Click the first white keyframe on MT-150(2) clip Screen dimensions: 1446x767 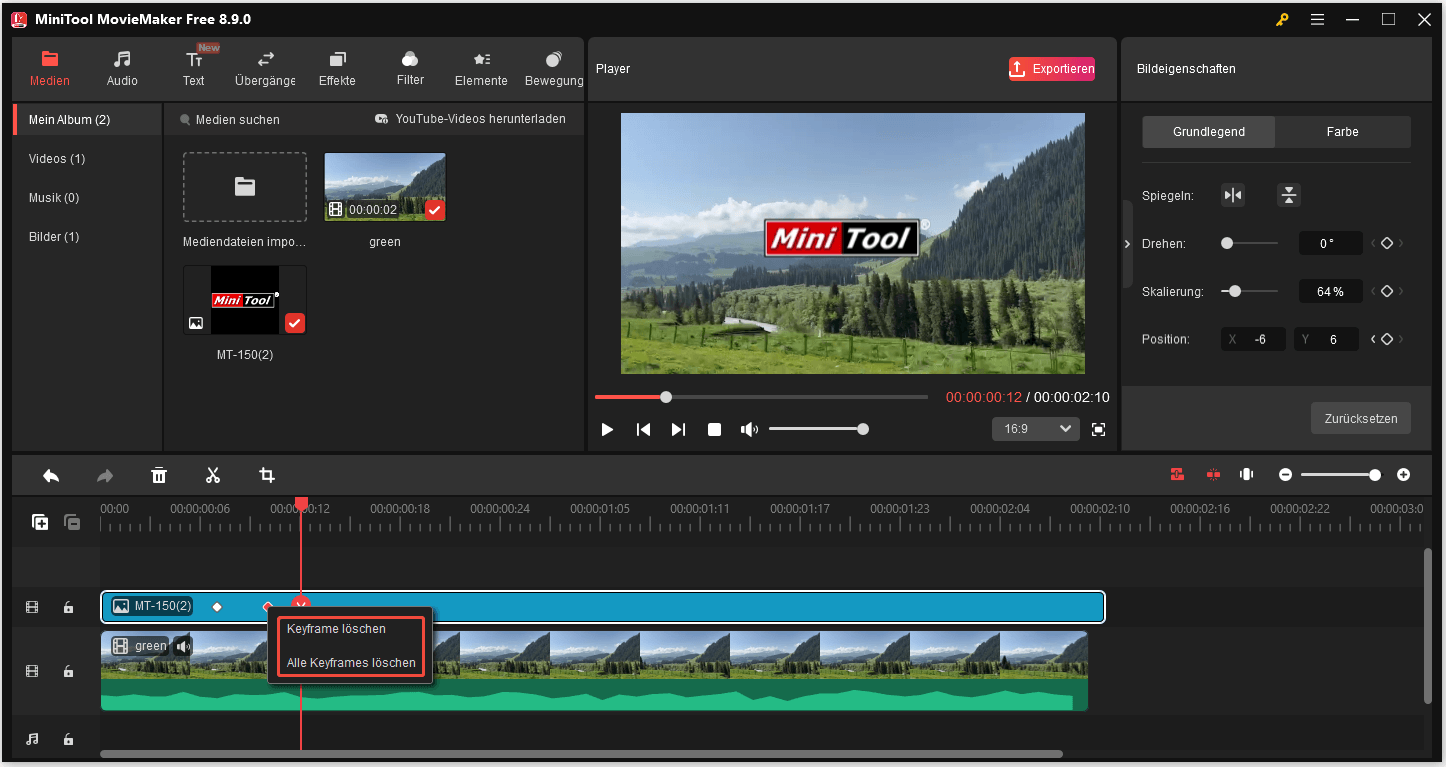(x=217, y=607)
